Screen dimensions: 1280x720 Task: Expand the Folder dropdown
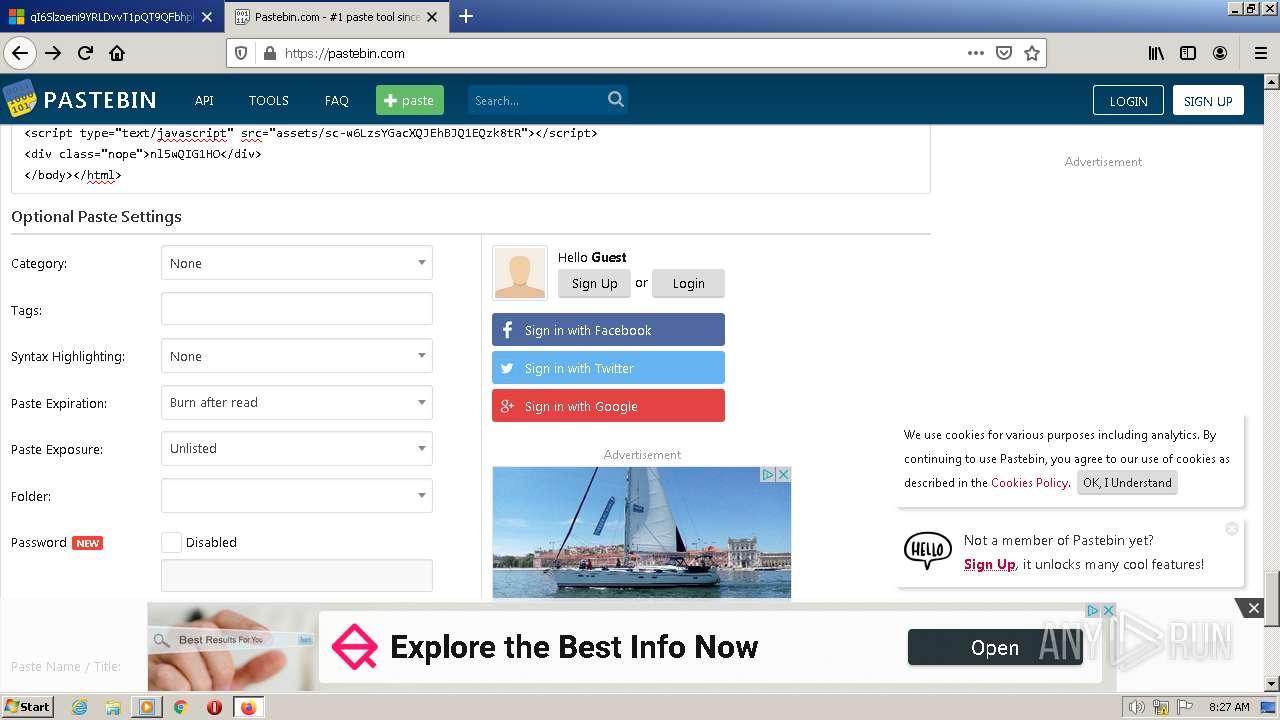point(297,495)
